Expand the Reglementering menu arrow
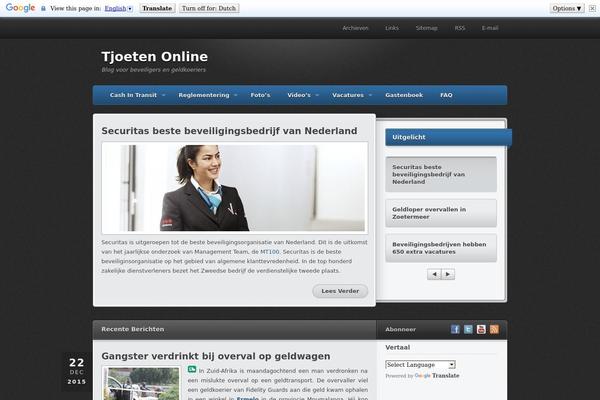The height and width of the screenshot is (400, 600). 235,95
